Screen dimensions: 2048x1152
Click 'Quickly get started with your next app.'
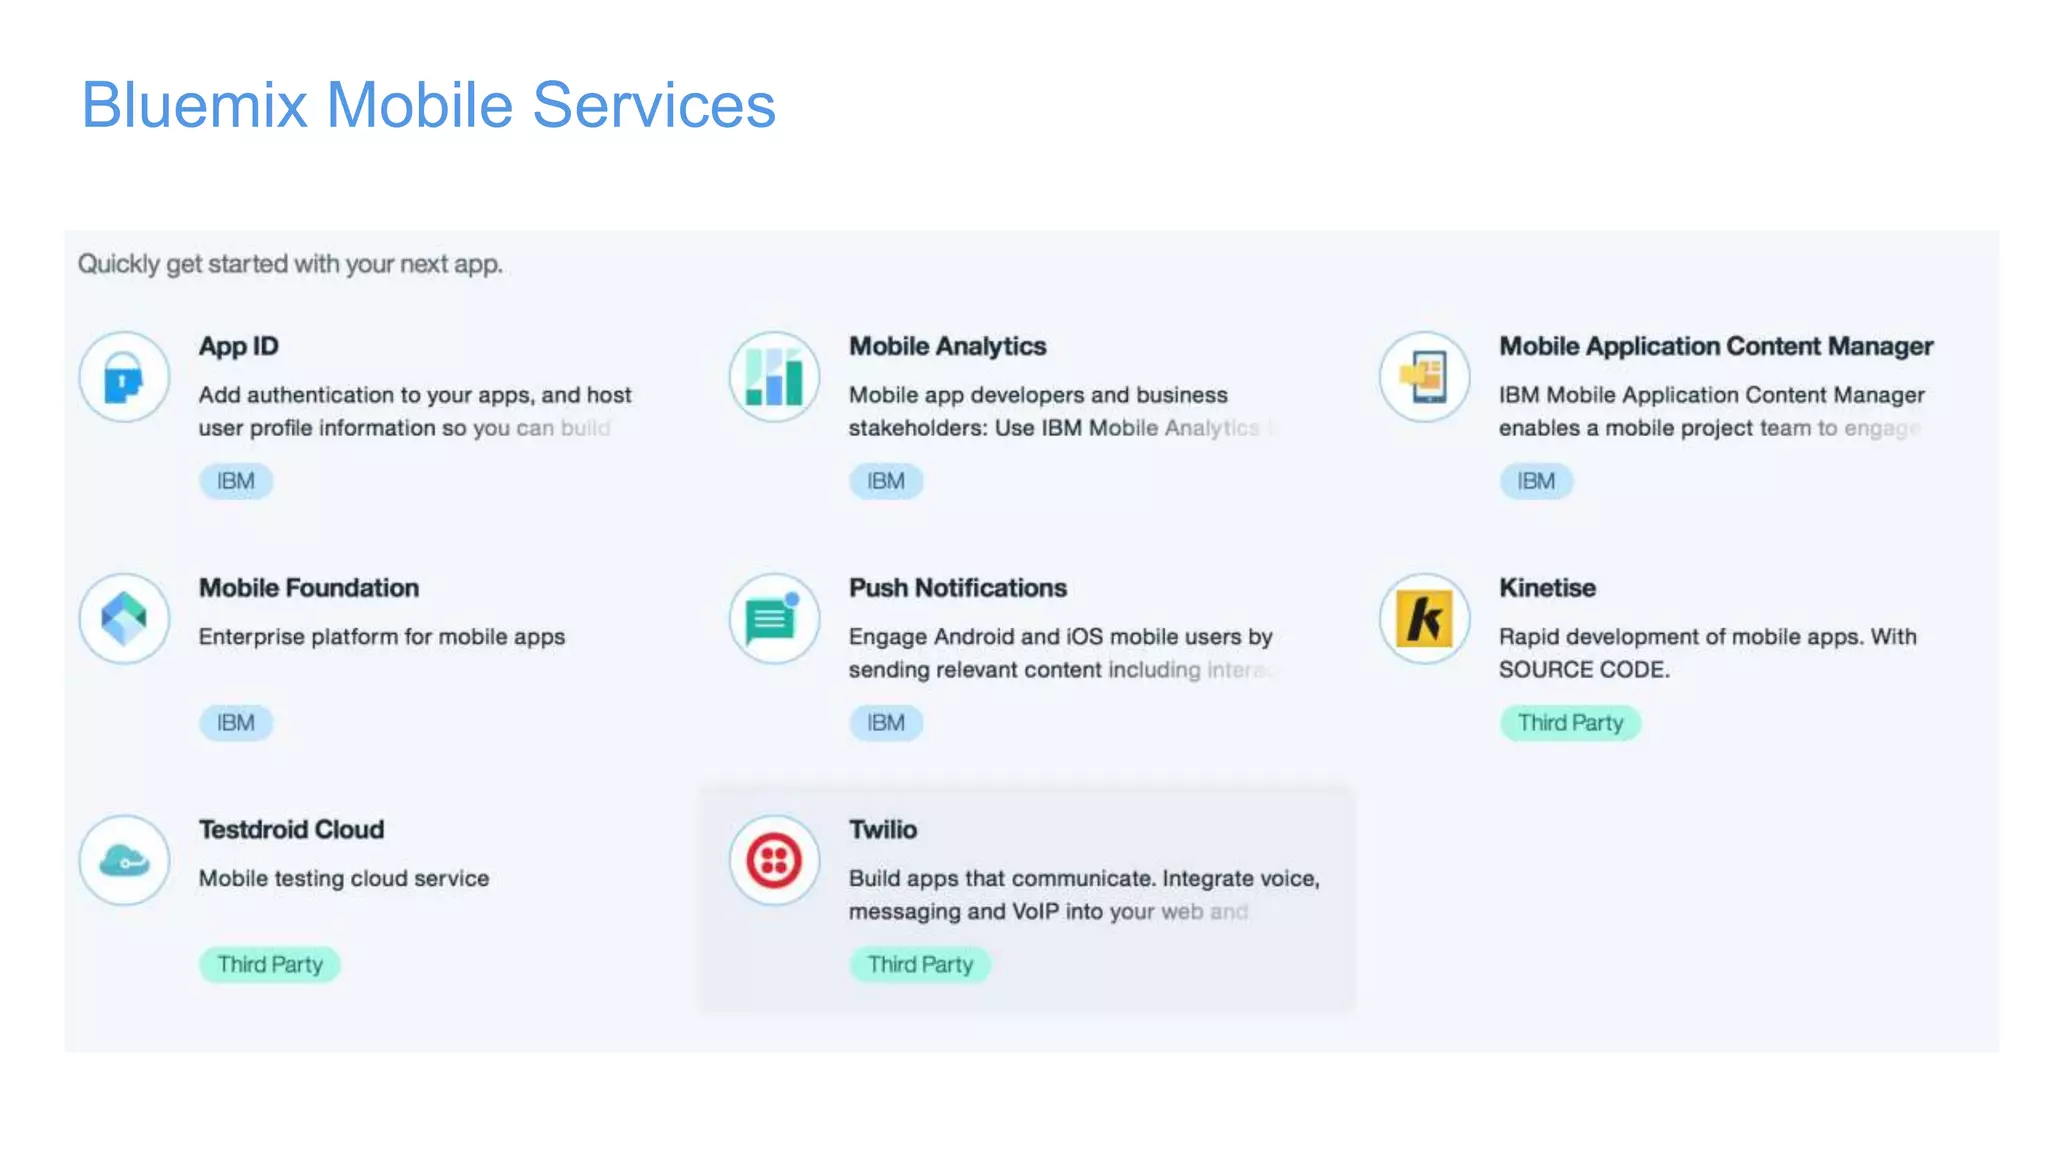coord(290,264)
